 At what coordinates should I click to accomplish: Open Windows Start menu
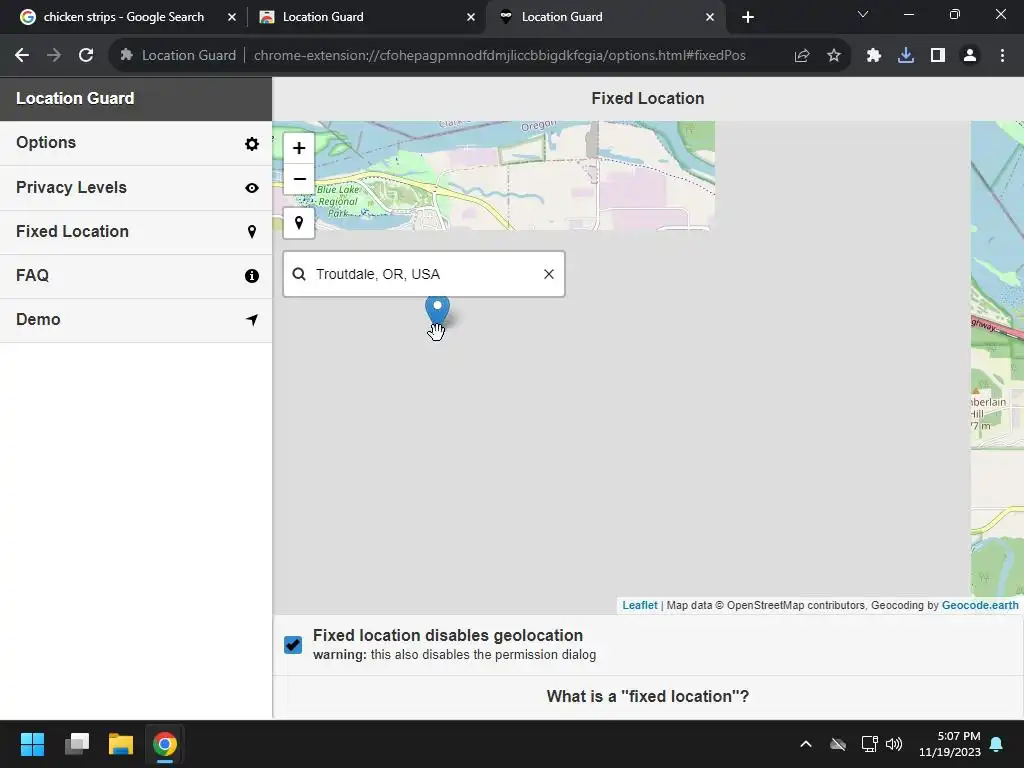[32, 744]
